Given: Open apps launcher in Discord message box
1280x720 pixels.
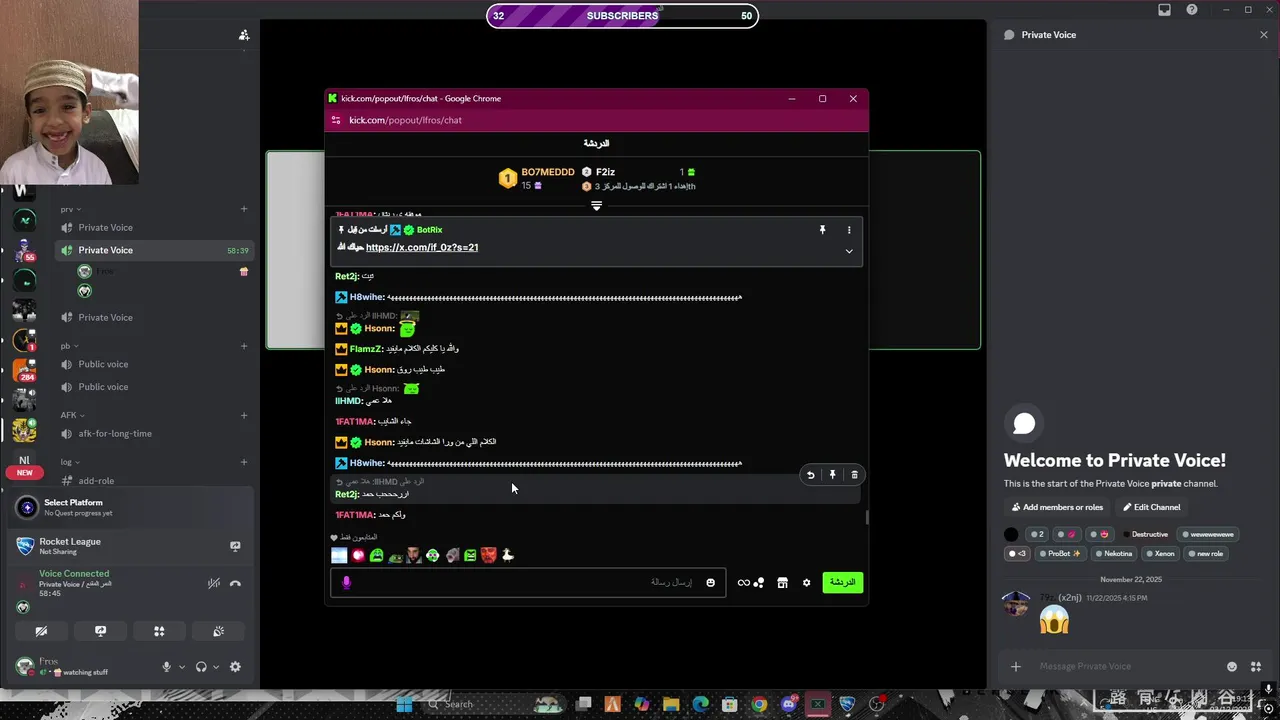Looking at the screenshot, I should 1256,667.
